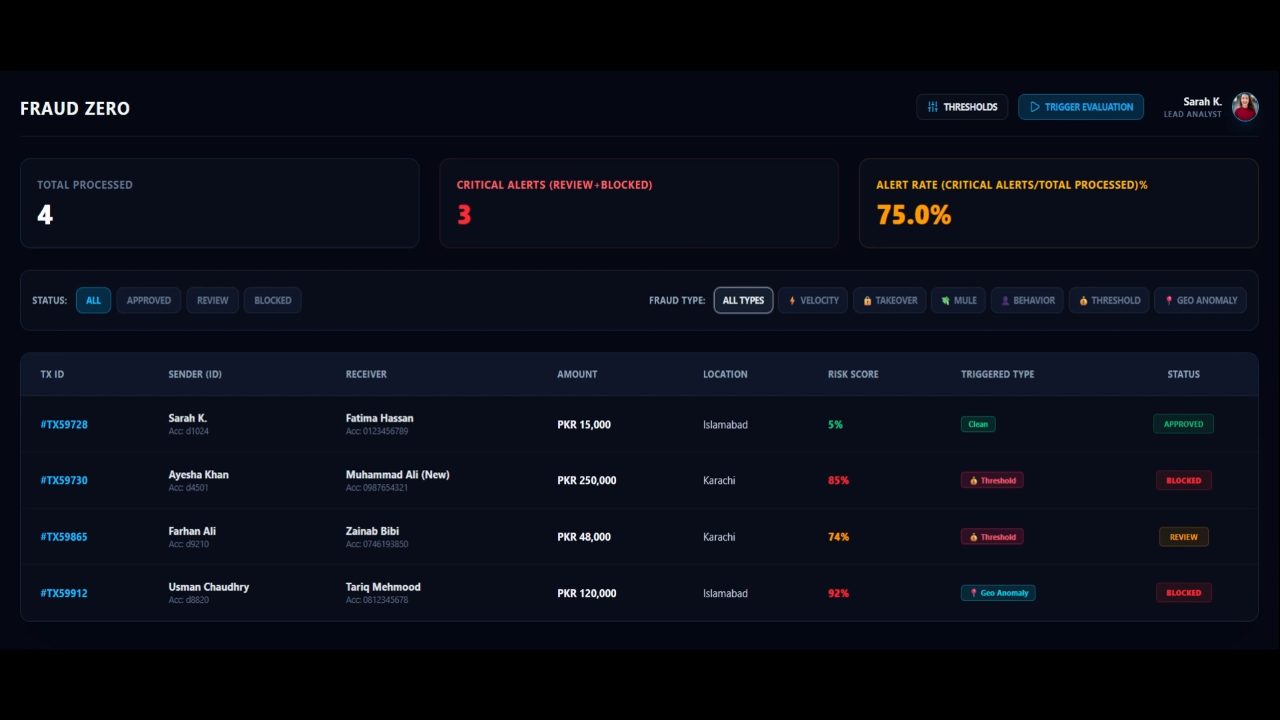This screenshot has height=720, width=1280.
Task: Click sender name Usman Chaudhry
Action: [x=208, y=587]
